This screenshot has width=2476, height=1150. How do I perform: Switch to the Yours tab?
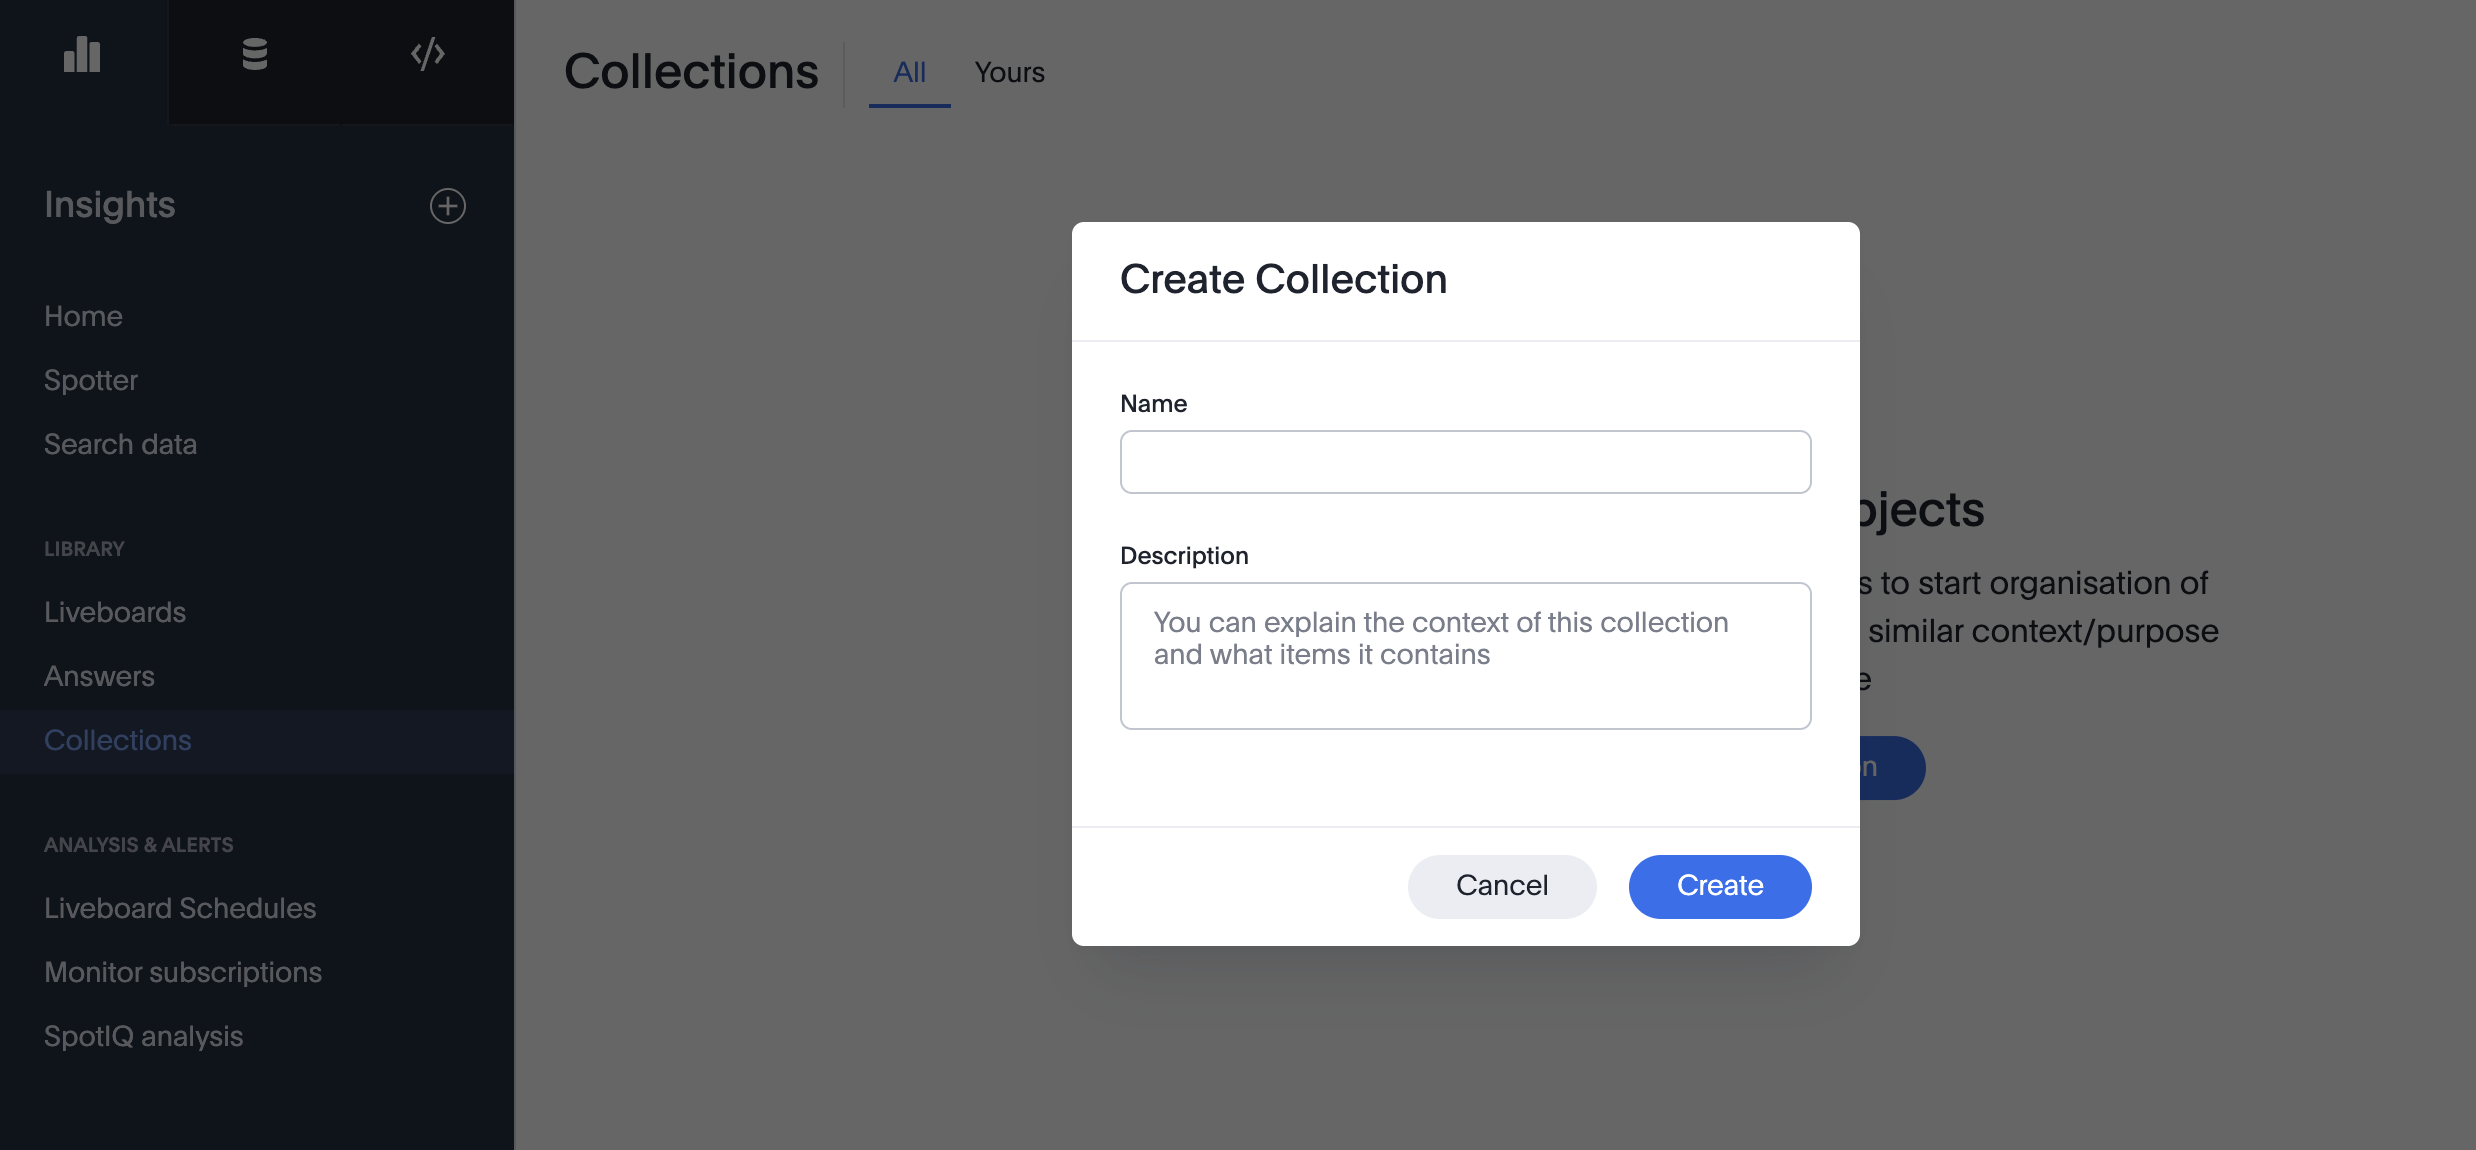coord(1009,72)
